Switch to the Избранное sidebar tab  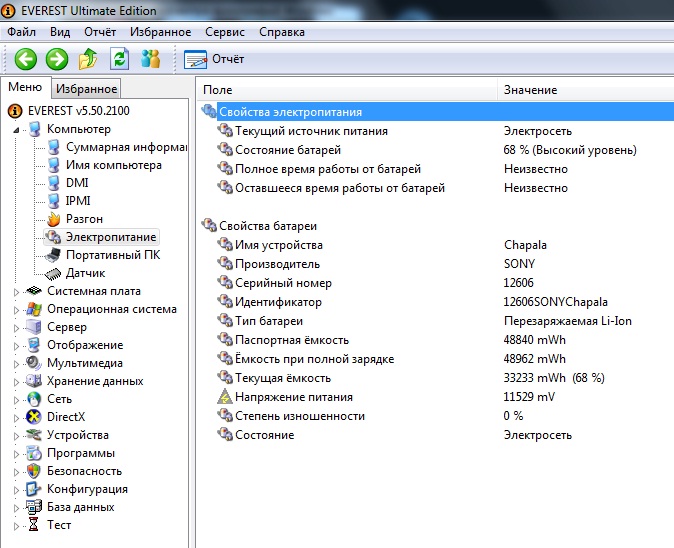click(86, 89)
